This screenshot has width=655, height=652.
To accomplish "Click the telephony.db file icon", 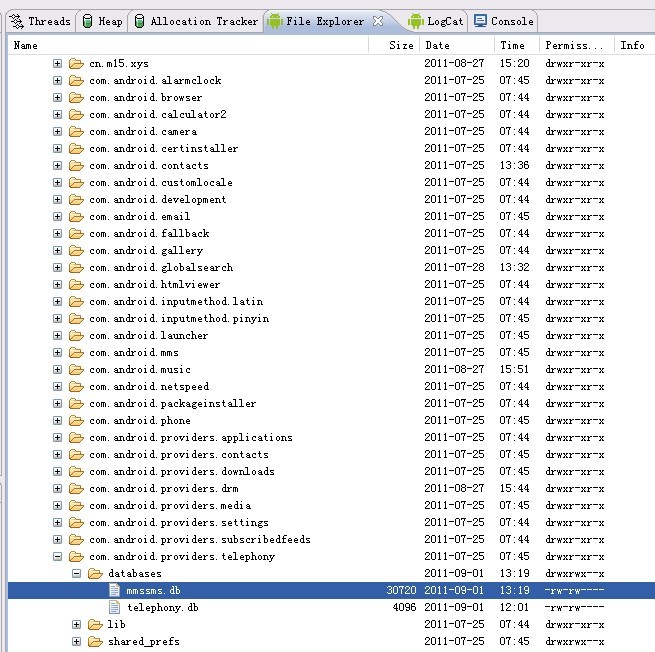I will coord(114,607).
